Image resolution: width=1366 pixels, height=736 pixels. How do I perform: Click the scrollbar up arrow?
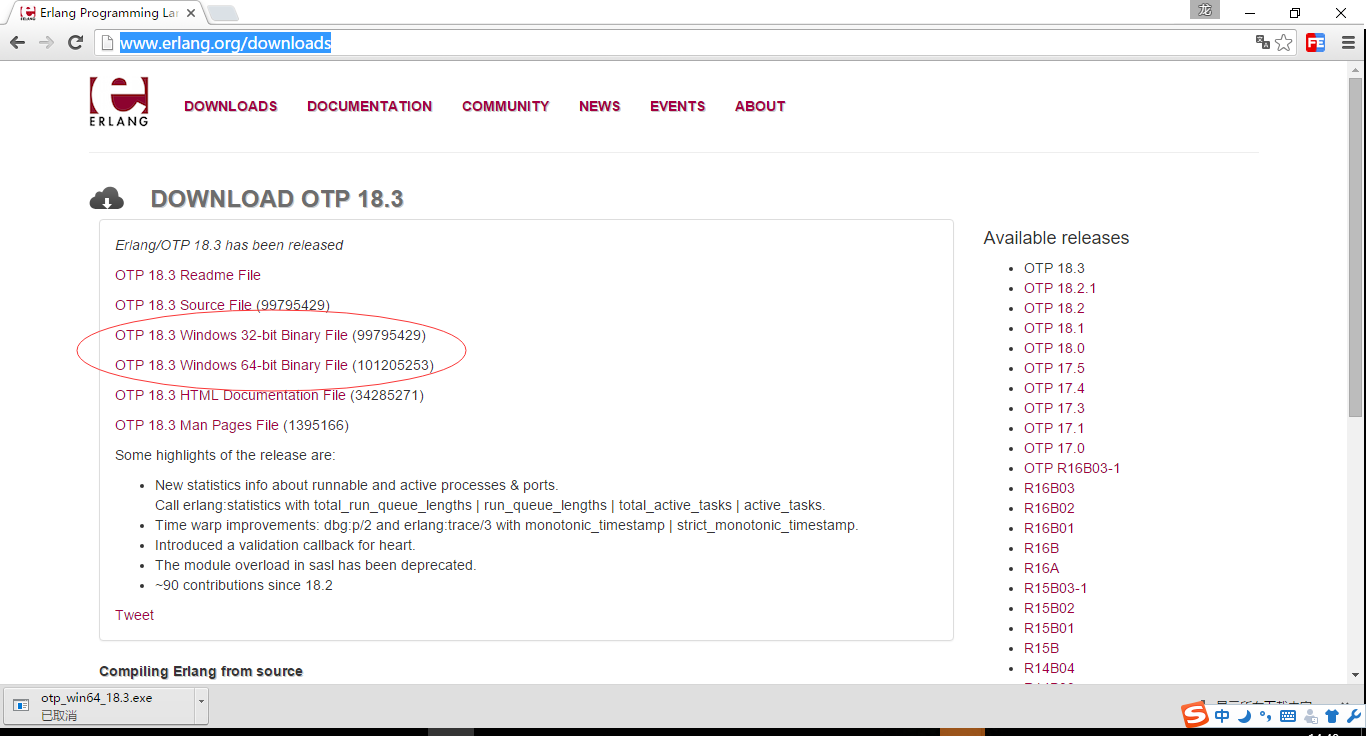(x=1356, y=70)
